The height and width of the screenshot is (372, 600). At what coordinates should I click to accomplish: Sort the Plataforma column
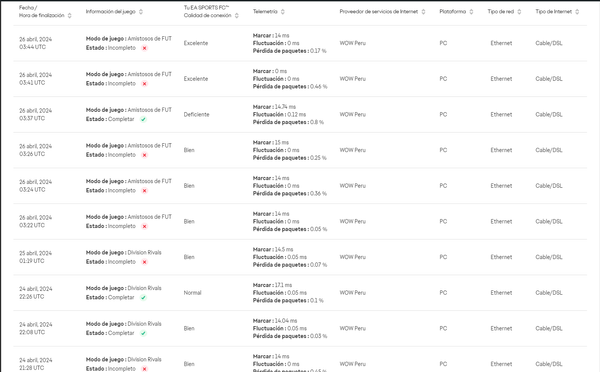pyautogui.click(x=471, y=12)
